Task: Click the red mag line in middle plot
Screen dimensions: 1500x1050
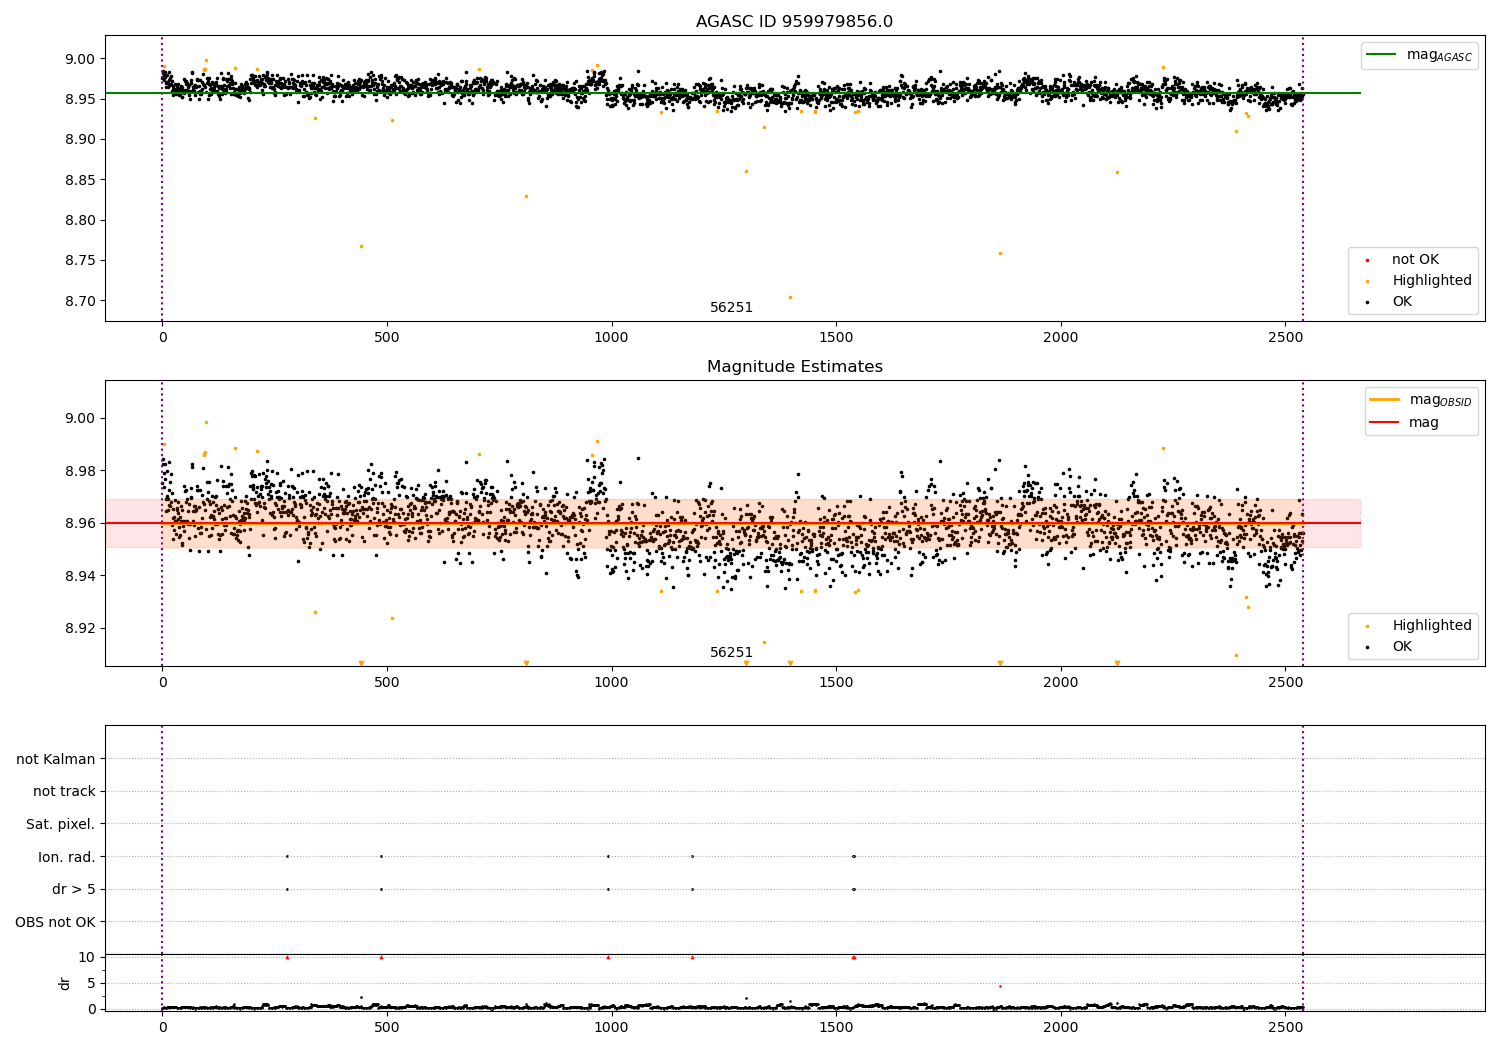Action: 732,523
